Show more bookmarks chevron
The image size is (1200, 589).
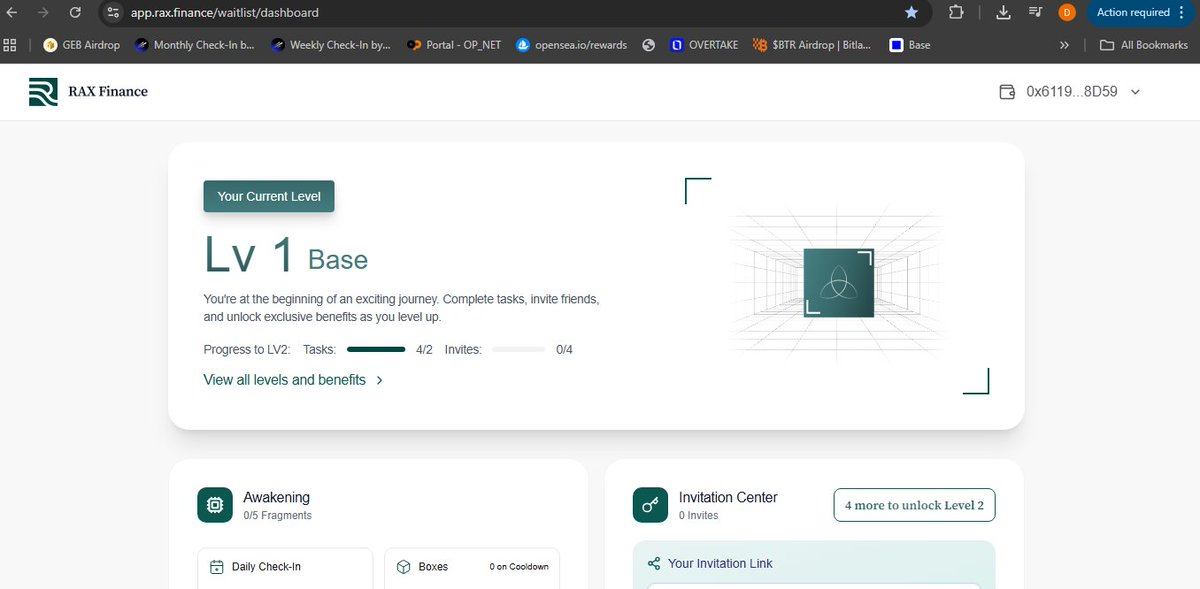pos(1064,45)
